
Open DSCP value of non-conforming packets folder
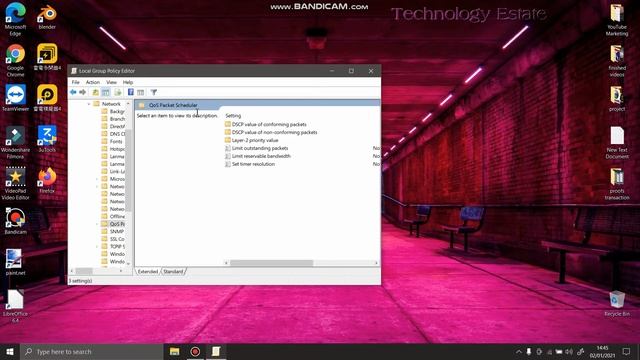pyautogui.click(x=271, y=132)
